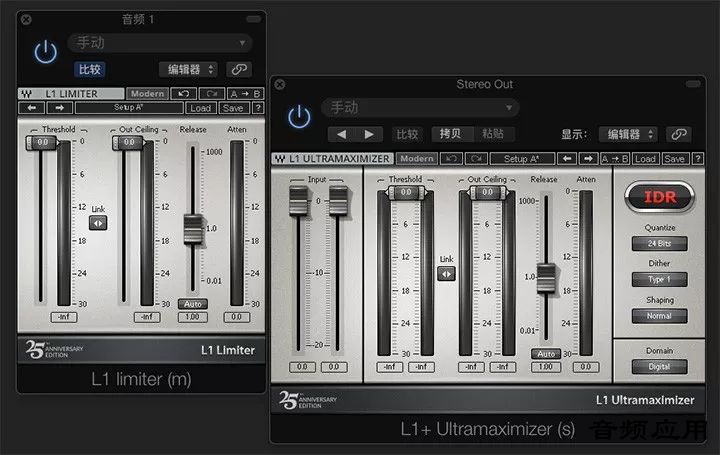Viewport: 720px width, 455px height.
Task: Click right Input fader handle in Ultramaximizer
Action: [338, 201]
